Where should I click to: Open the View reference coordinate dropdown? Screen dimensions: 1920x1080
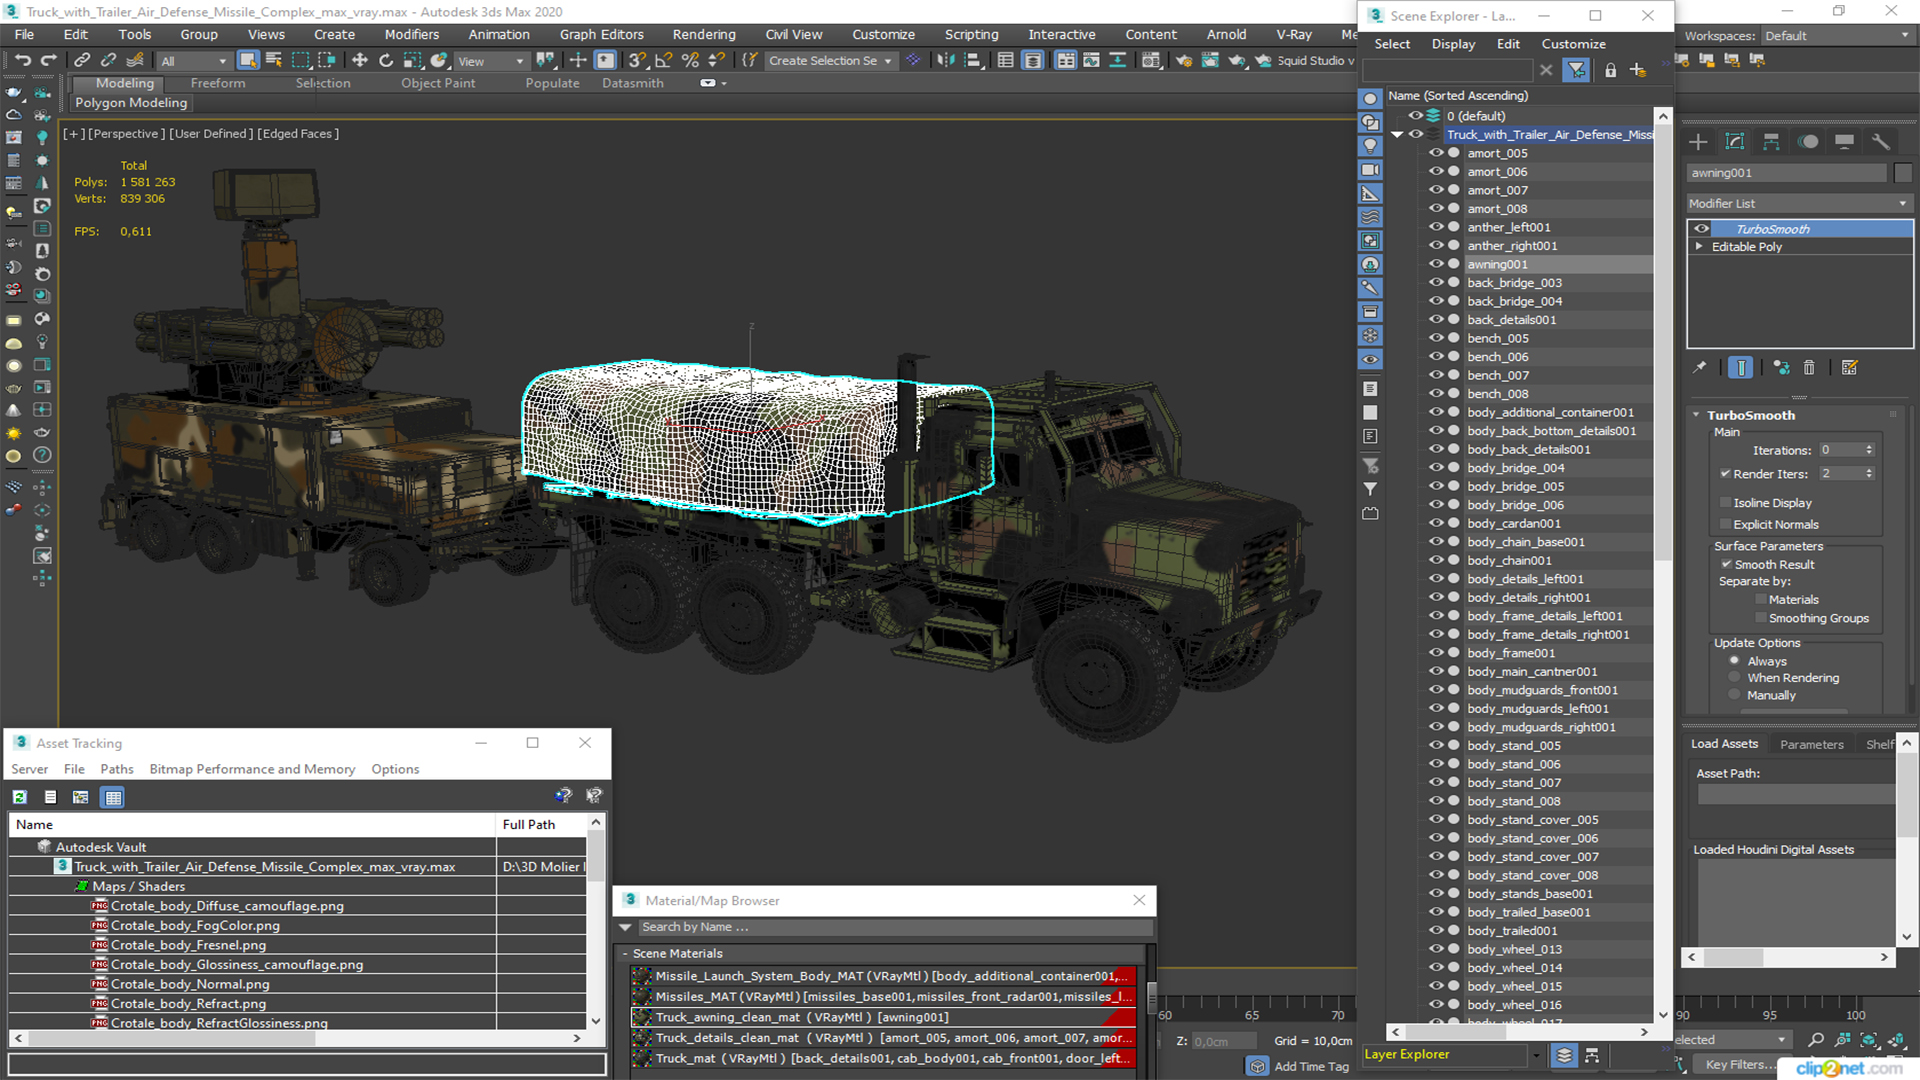click(x=491, y=61)
